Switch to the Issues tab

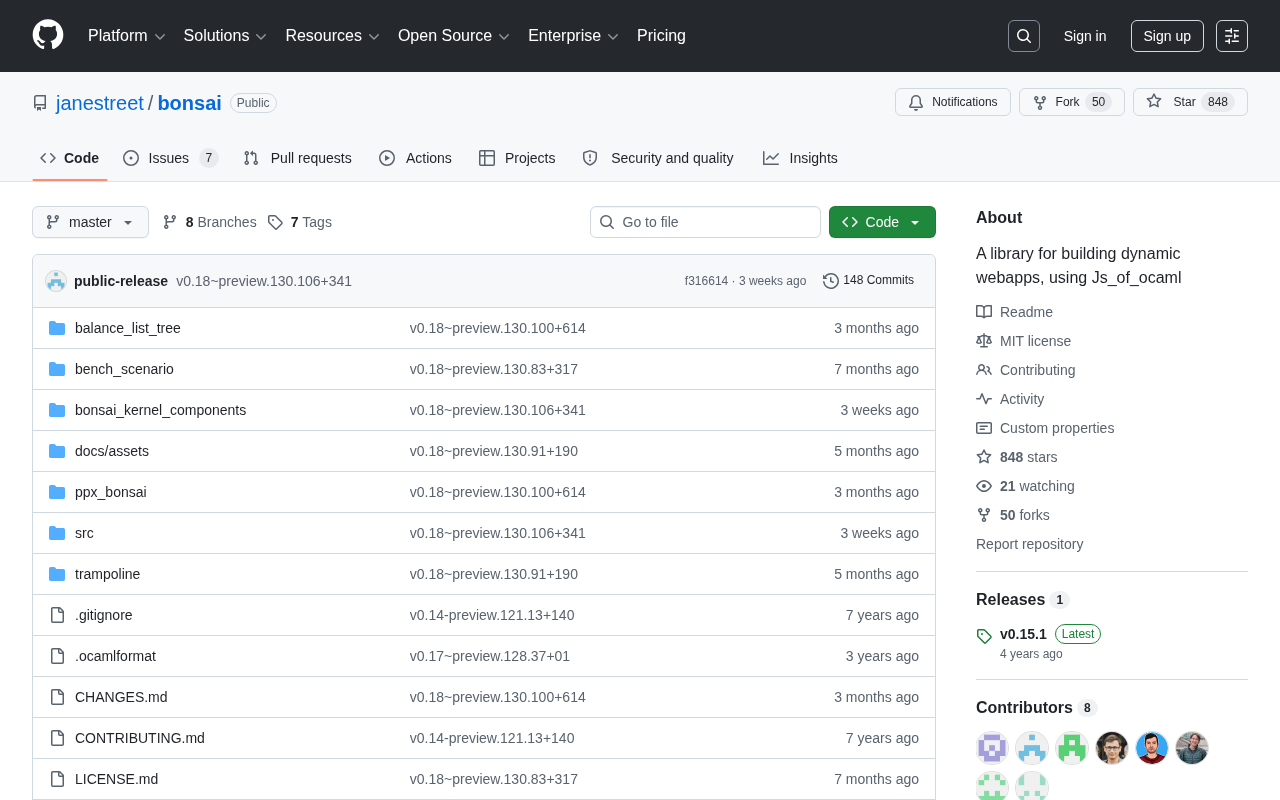(171, 158)
